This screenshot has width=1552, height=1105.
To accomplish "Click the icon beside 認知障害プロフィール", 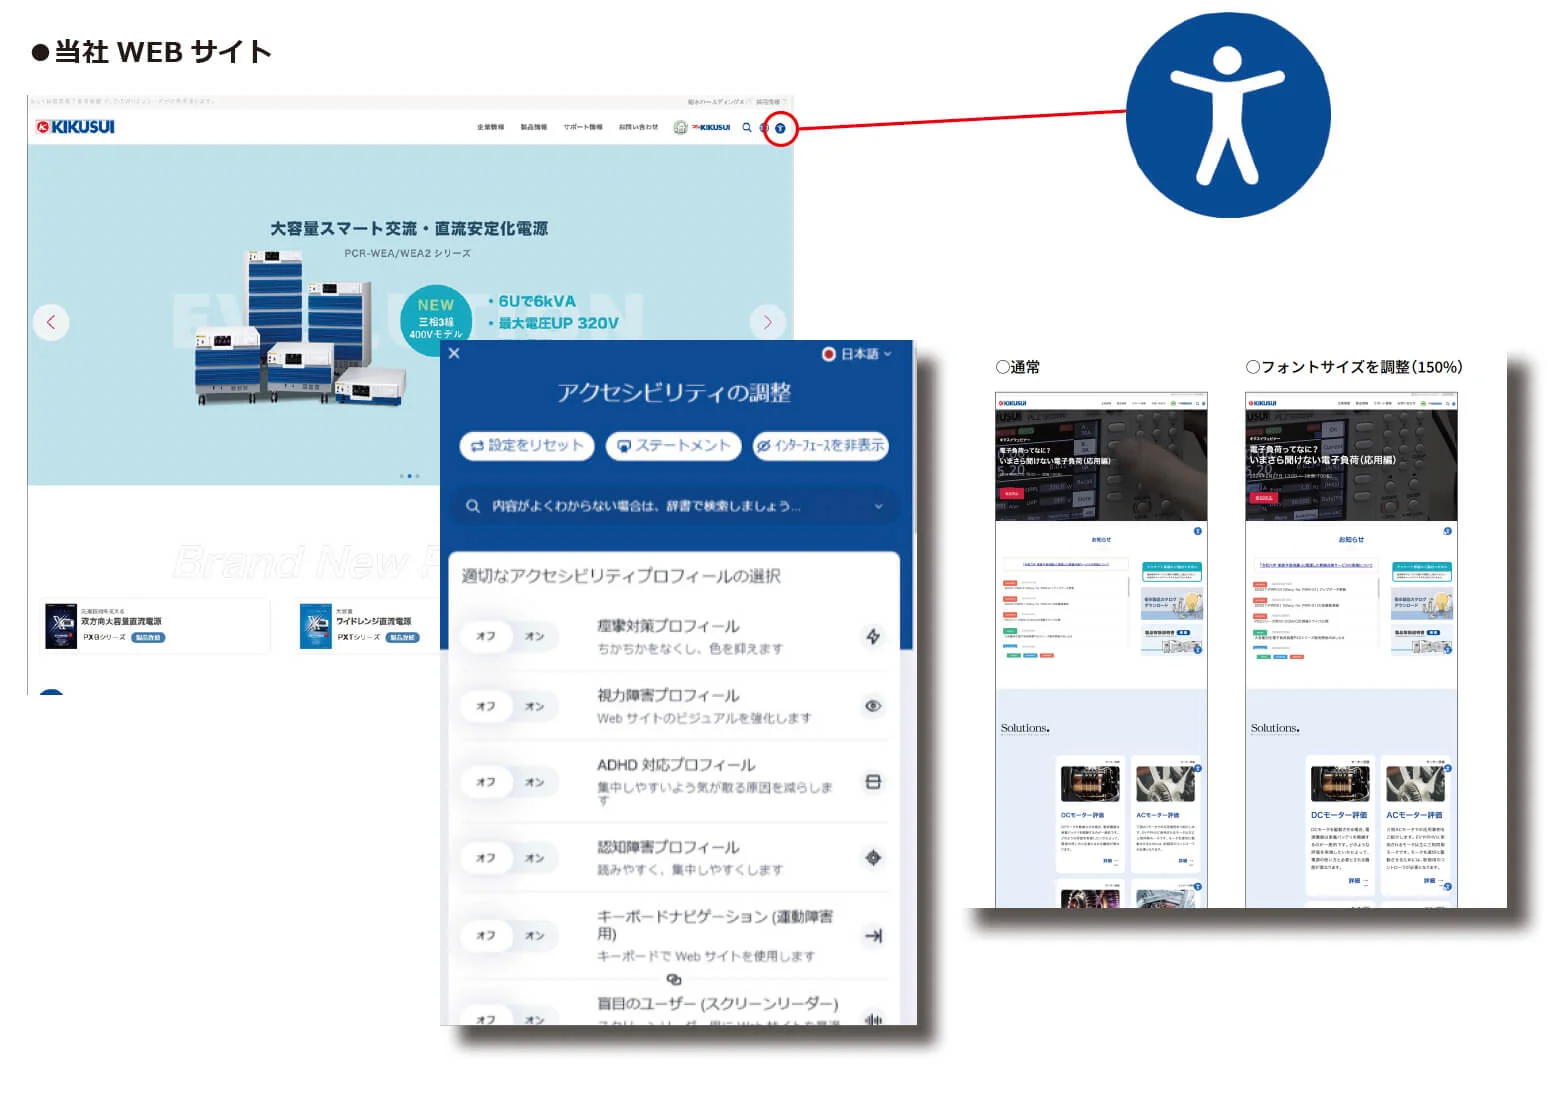I will tap(873, 858).
